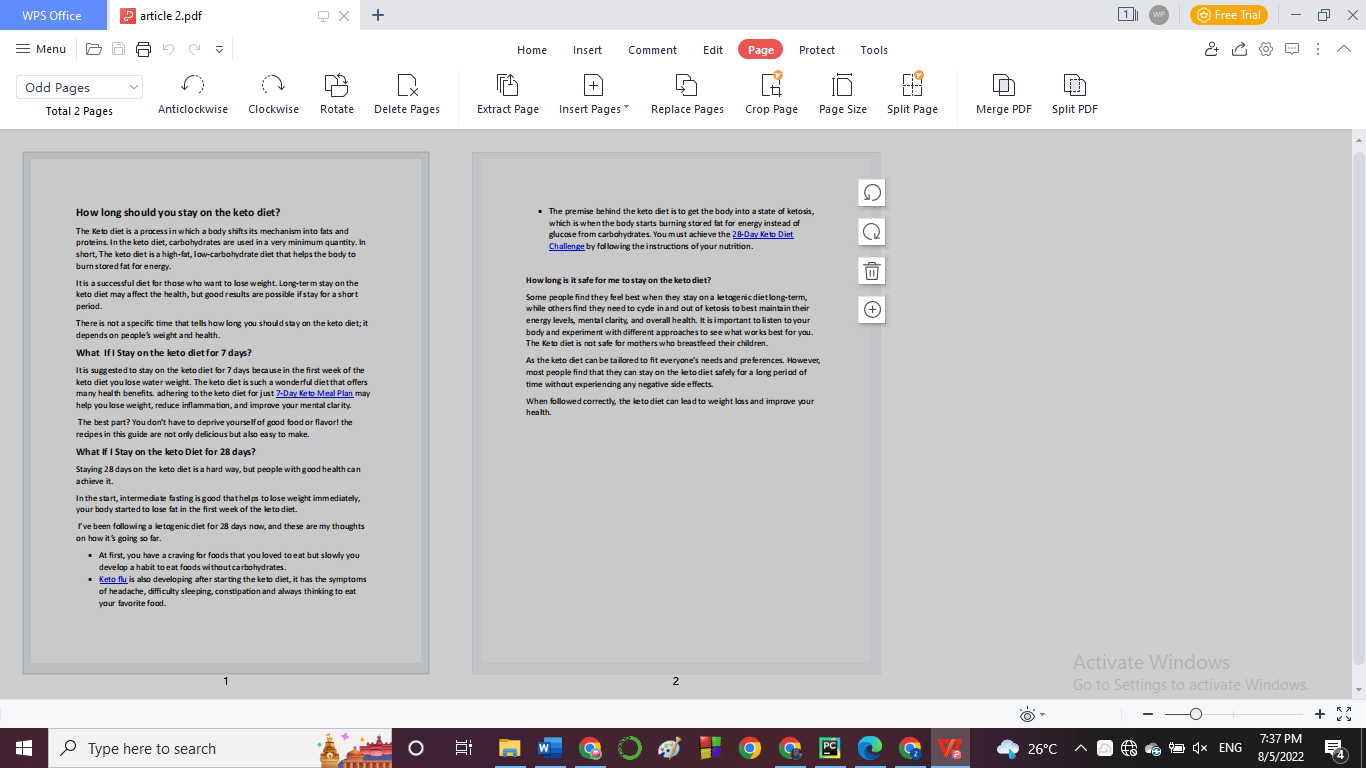Open the Comment ribbon tab
Viewport: 1366px width, 768px height.
point(652,49)
